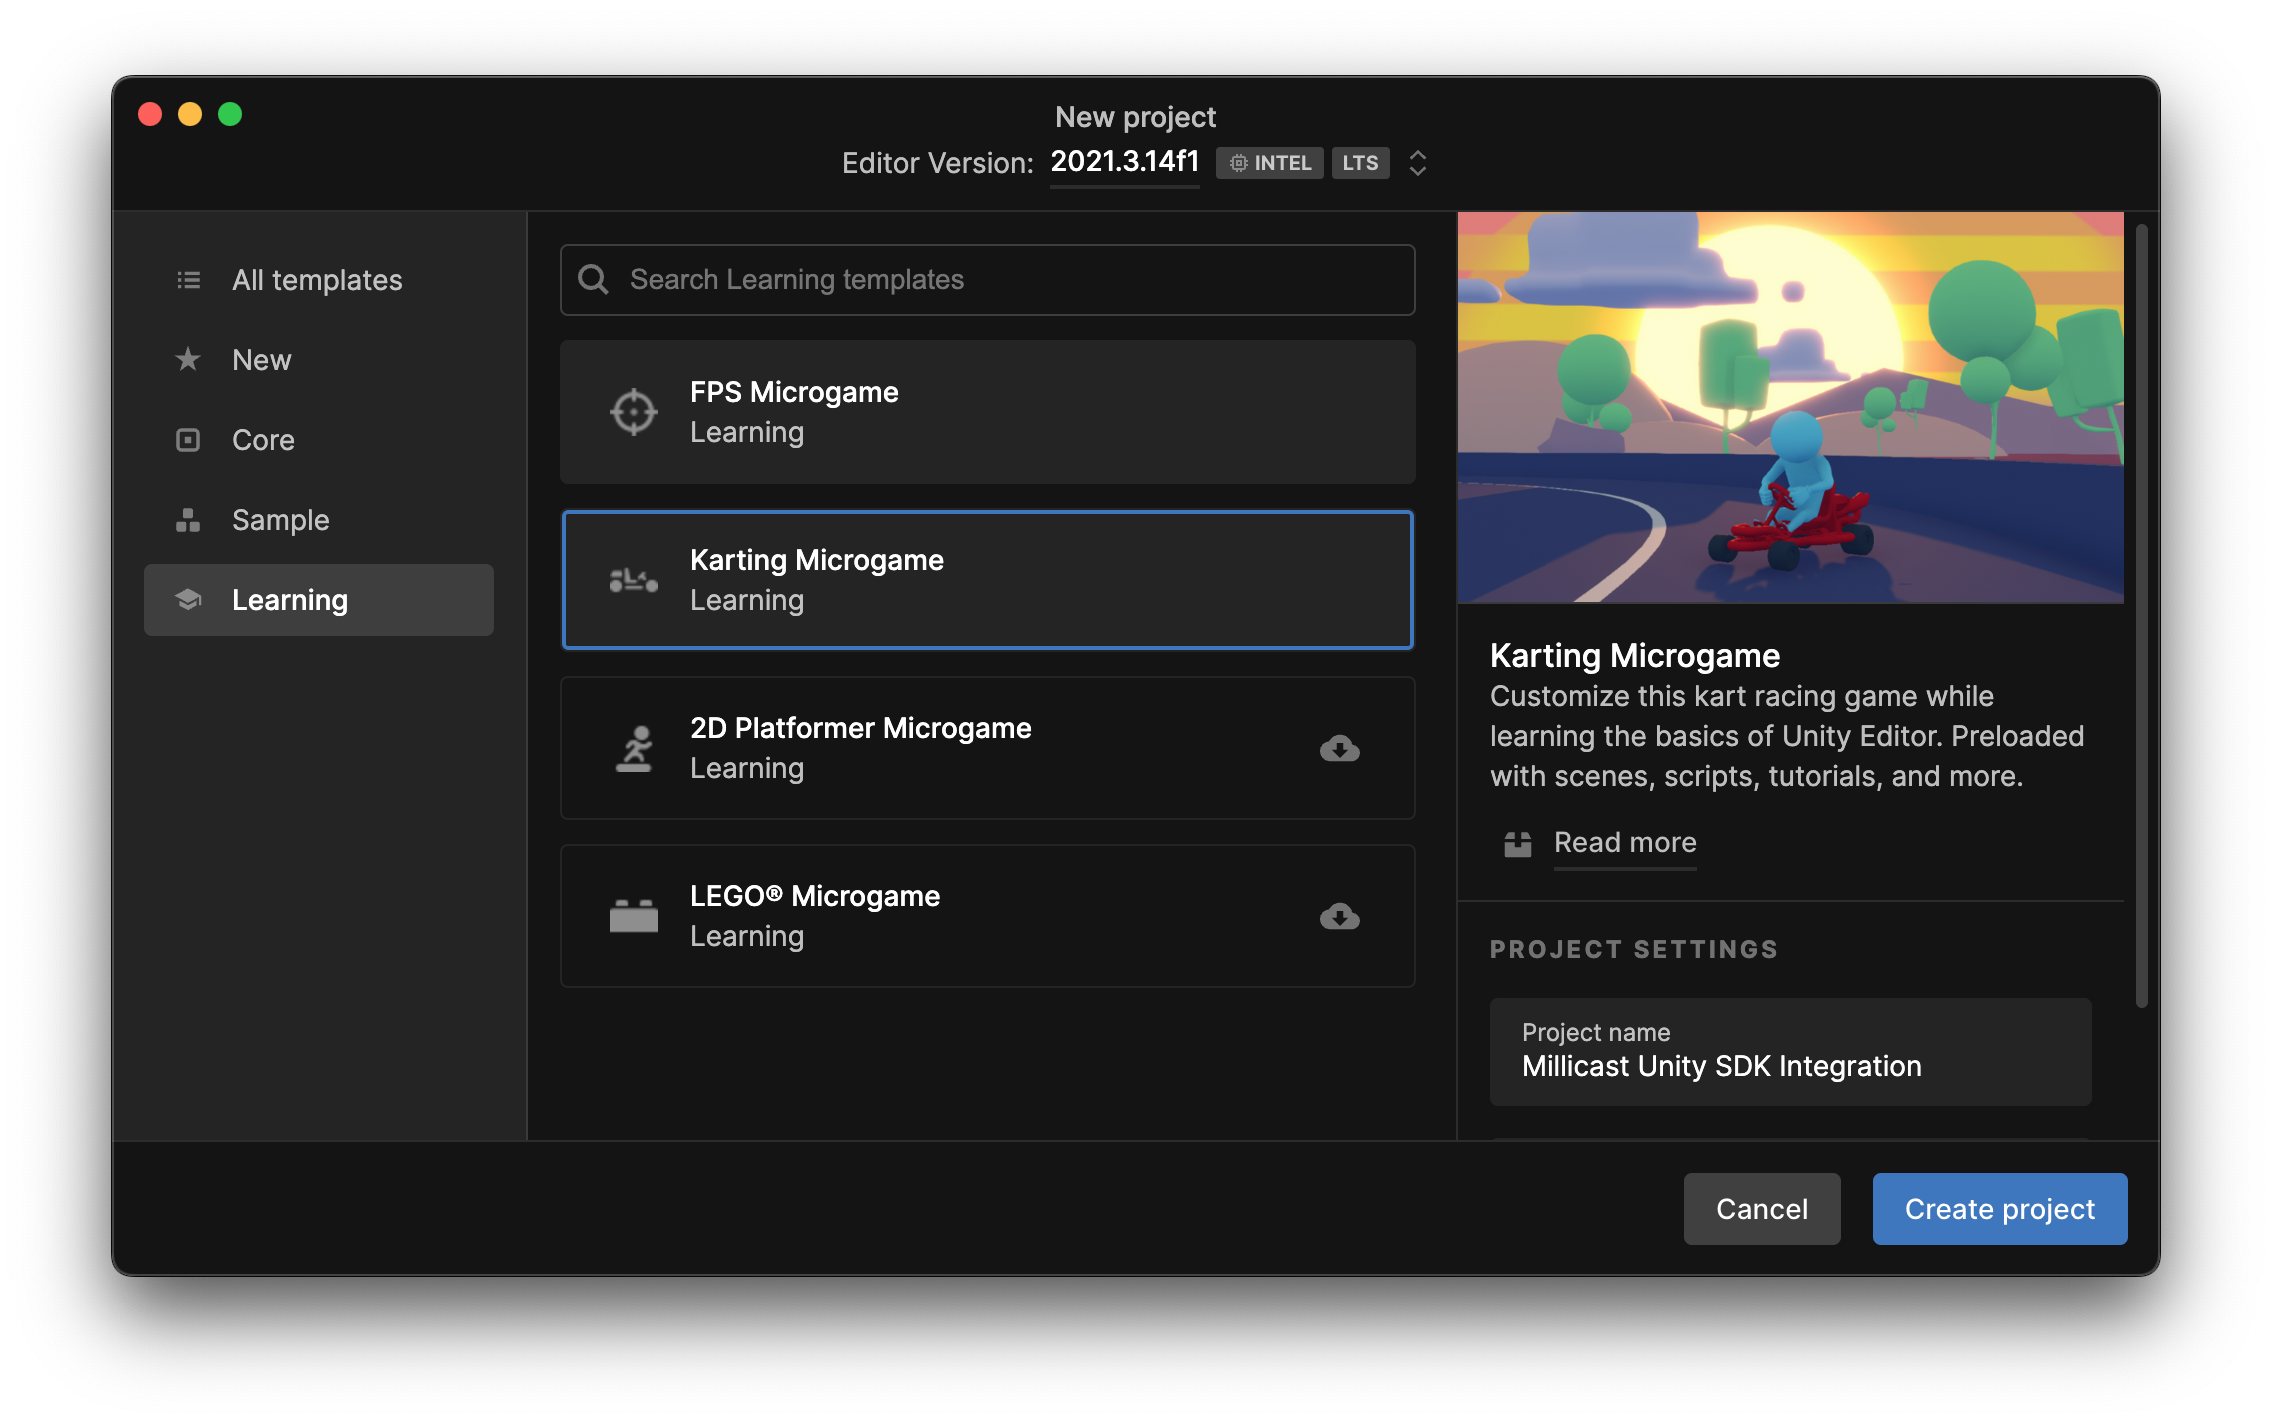
Task: Click the New templates sidebar icon
Action: pyautogui.click(x=189, y=358)
